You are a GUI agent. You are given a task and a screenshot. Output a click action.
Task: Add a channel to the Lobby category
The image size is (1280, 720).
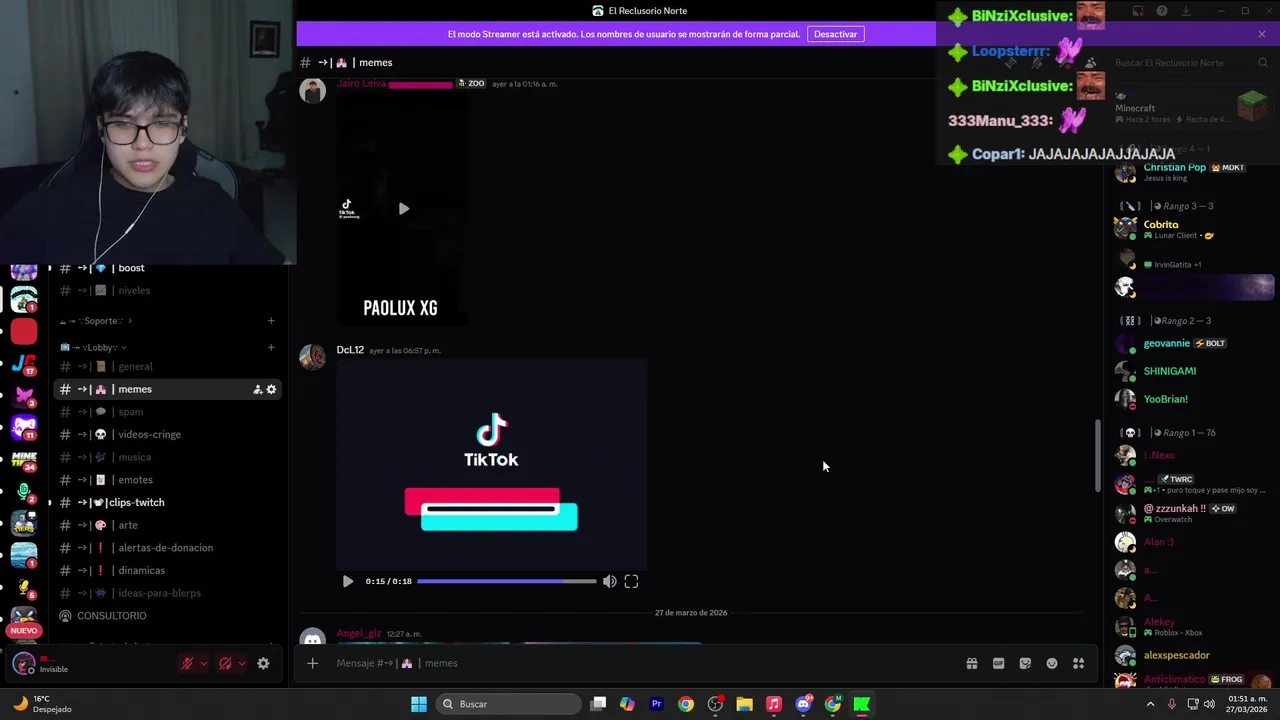tap(271, 347)
